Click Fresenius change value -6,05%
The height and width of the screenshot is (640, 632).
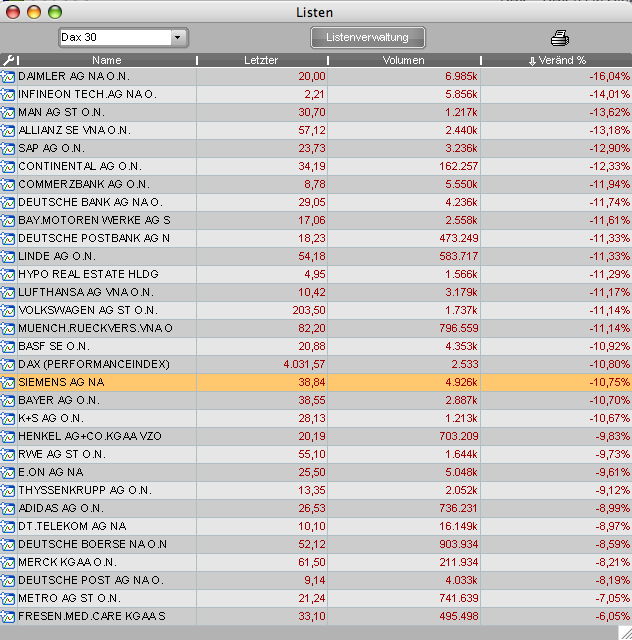pos(612,616)
